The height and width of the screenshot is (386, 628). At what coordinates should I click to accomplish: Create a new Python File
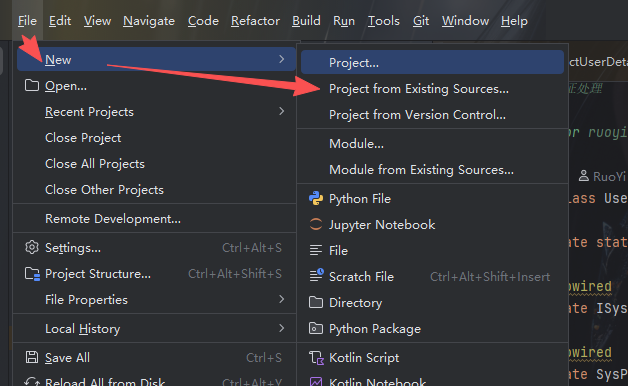pyautogui.click(x=432, y=198)
